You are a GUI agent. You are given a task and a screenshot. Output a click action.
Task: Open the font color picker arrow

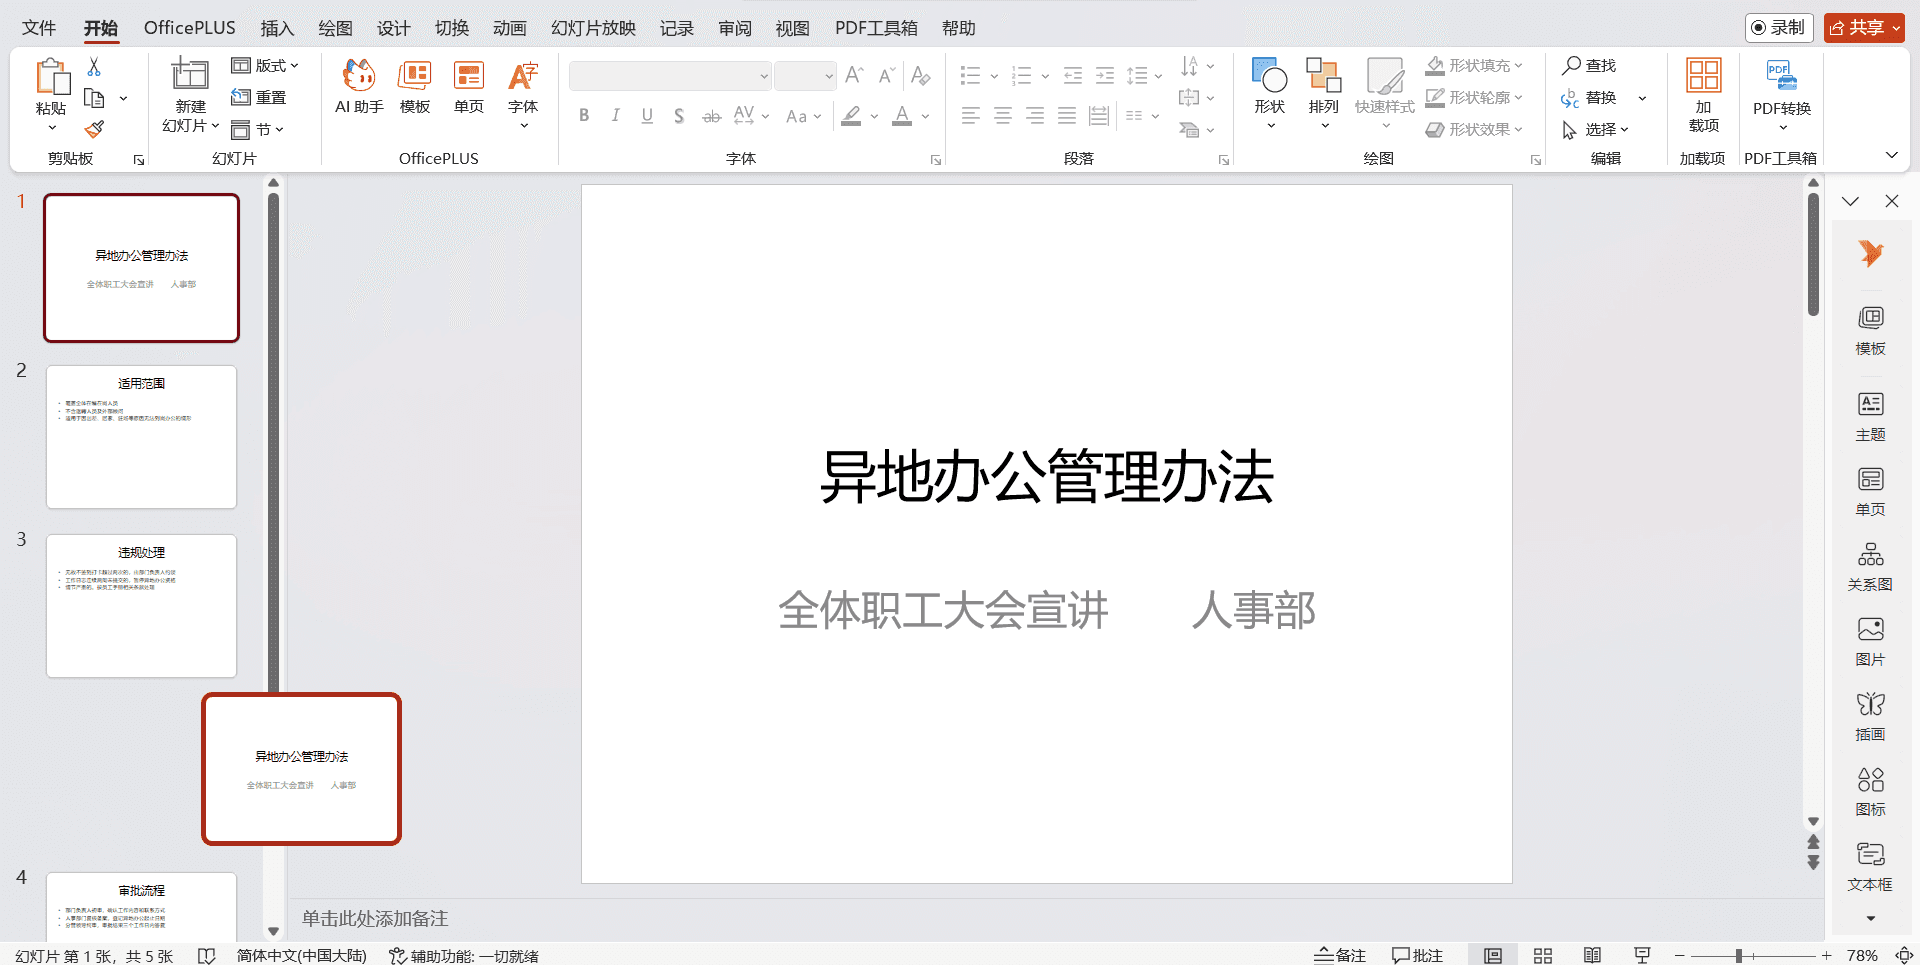click(926, 116)
